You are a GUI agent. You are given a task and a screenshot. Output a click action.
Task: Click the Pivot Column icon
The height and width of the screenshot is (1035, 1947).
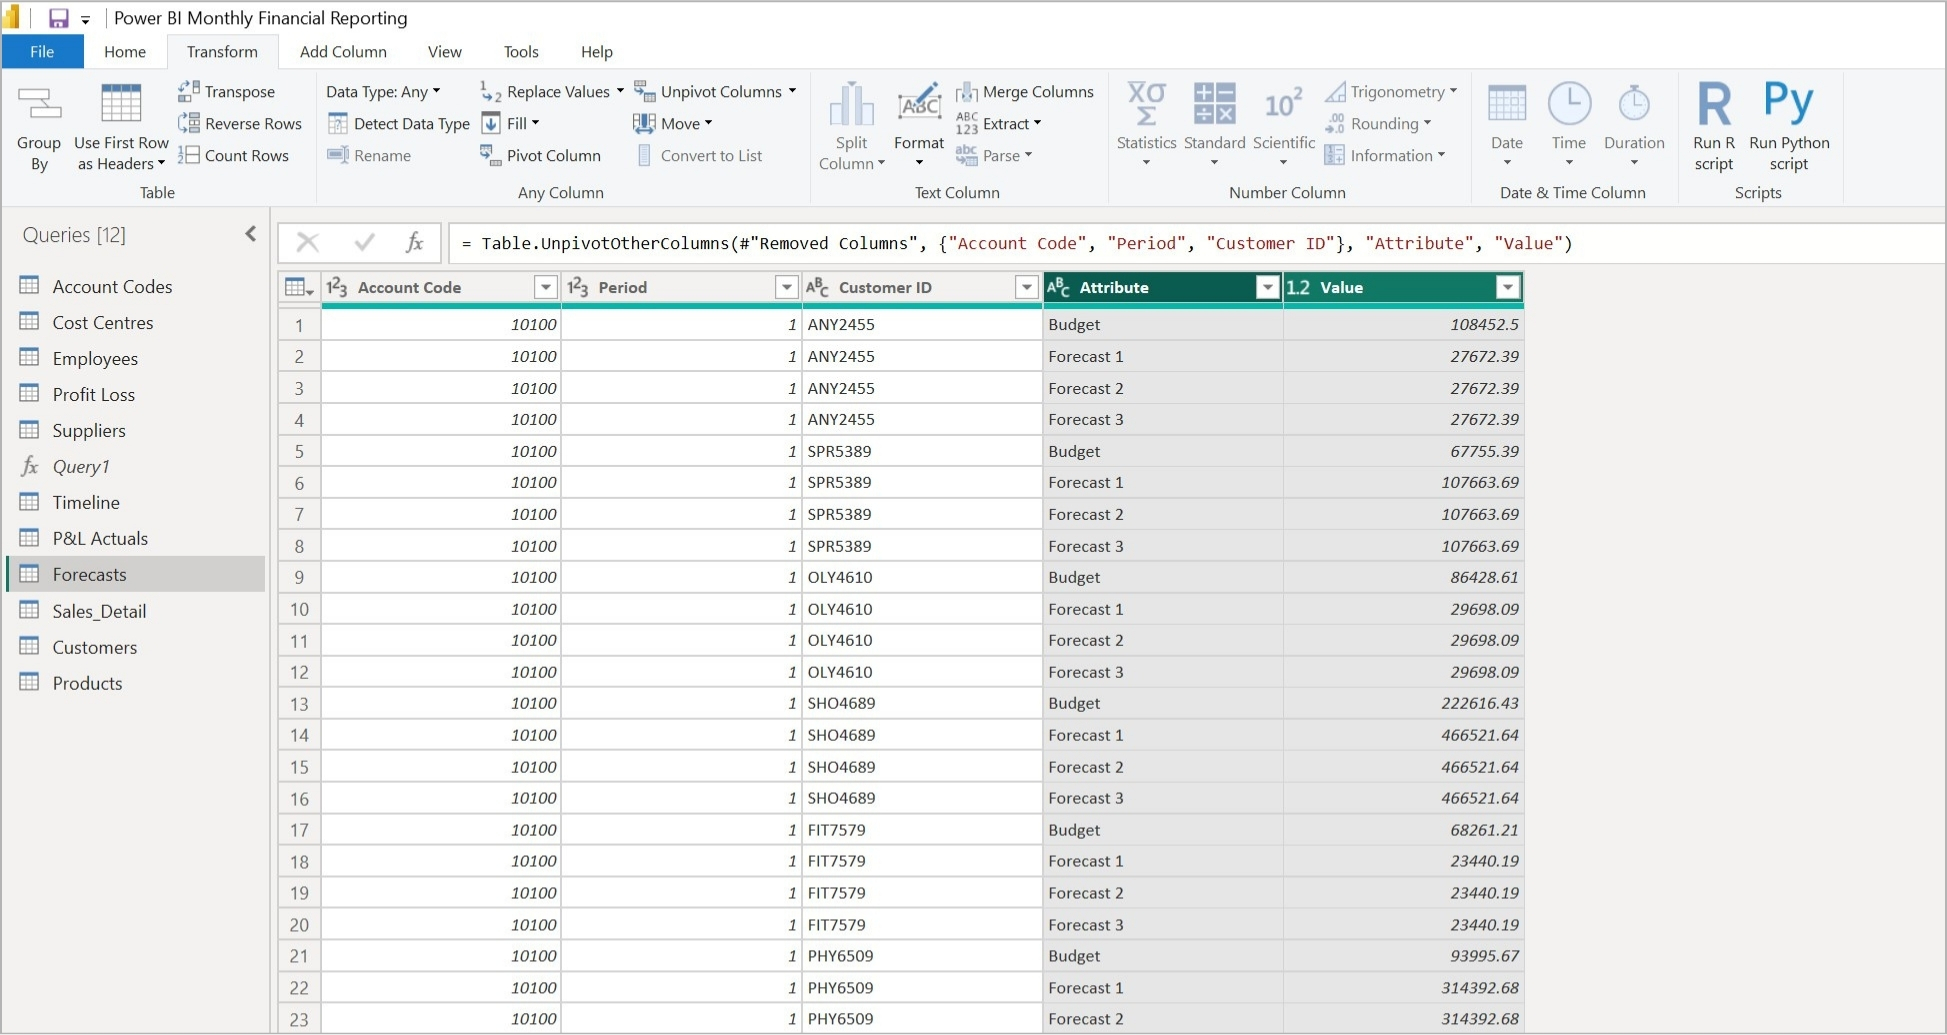pyautogui.click(x=490, y=155)
